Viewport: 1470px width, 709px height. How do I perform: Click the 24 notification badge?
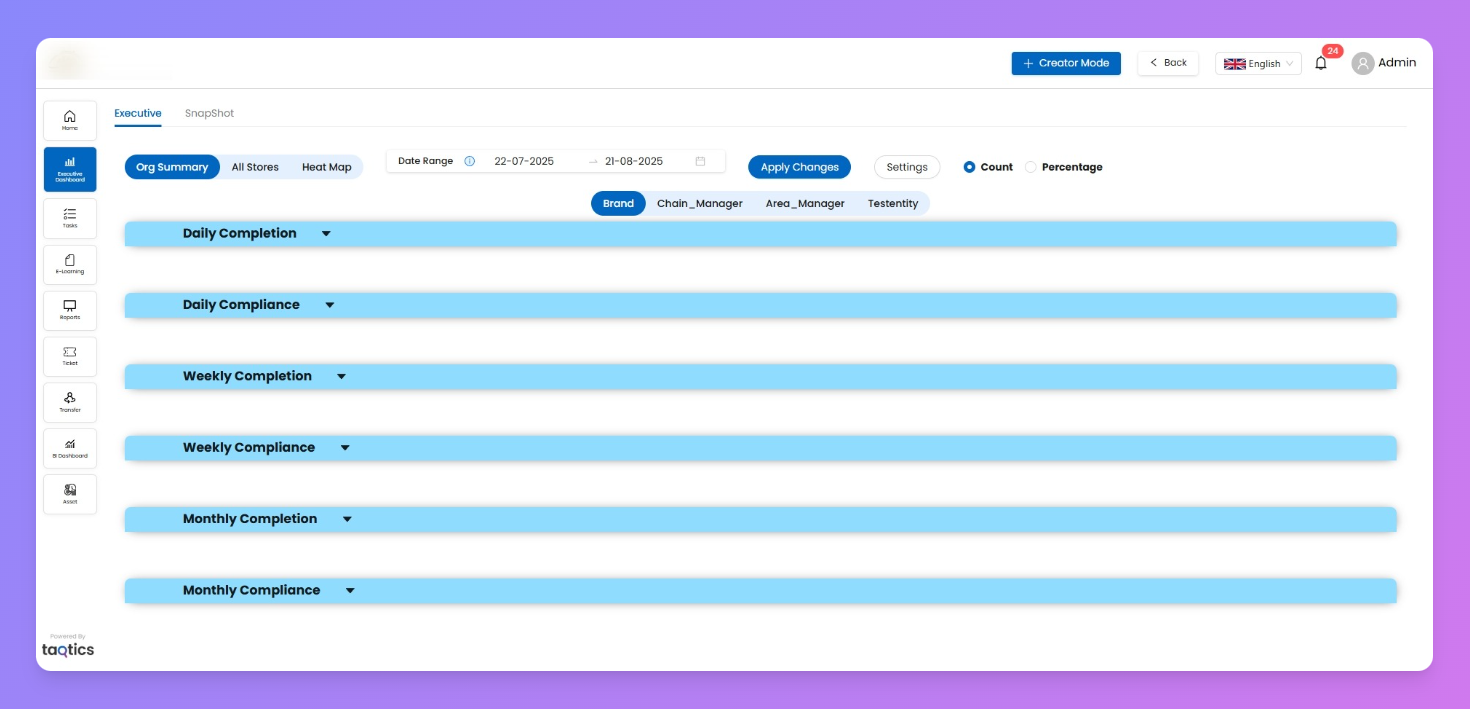click(1332, 51)
